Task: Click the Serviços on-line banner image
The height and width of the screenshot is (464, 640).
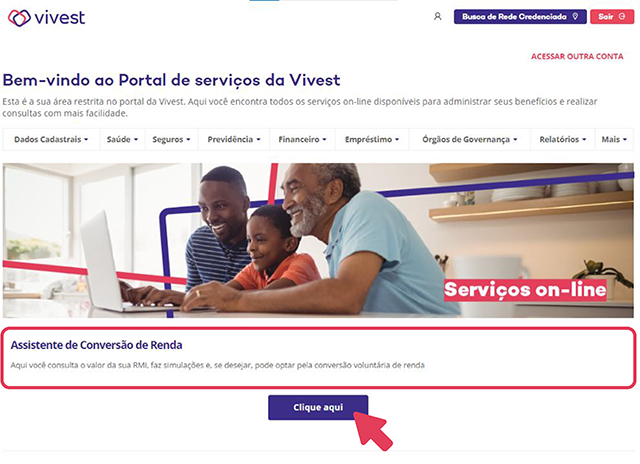Action: [318, 240]
